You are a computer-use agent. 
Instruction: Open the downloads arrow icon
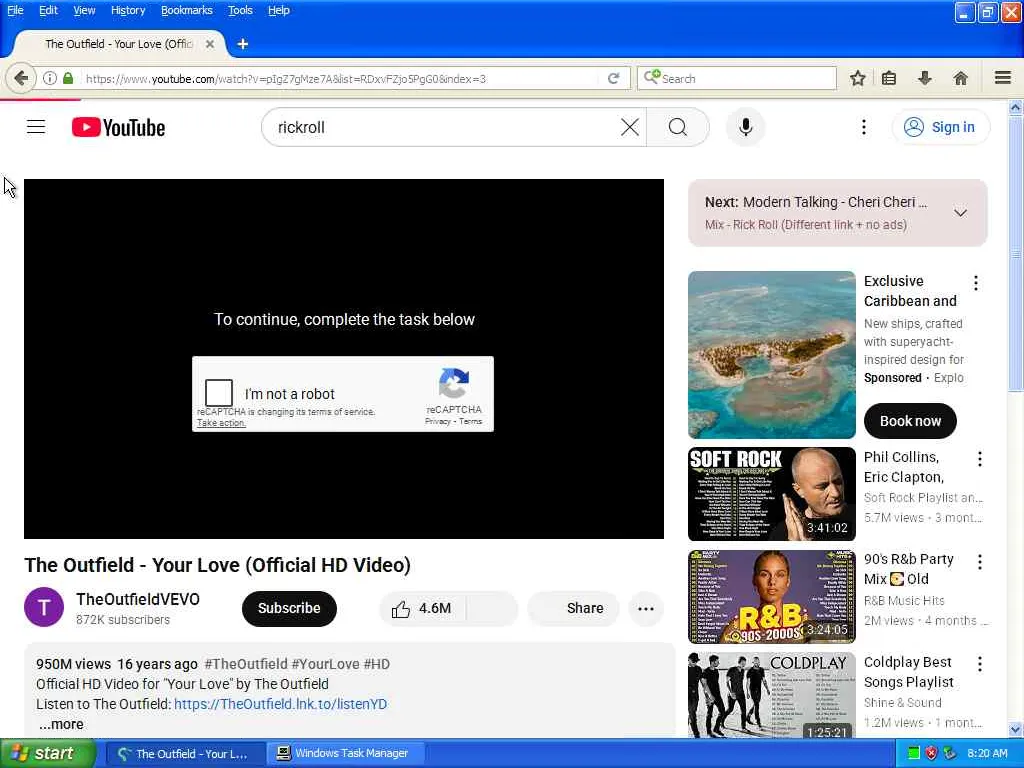coord(925,78)
